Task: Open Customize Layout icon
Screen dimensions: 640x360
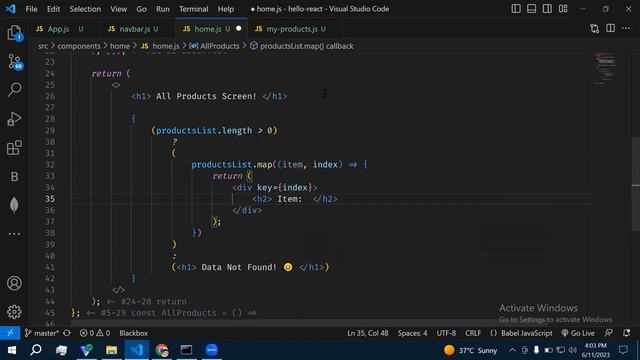Action: point(563,9)
